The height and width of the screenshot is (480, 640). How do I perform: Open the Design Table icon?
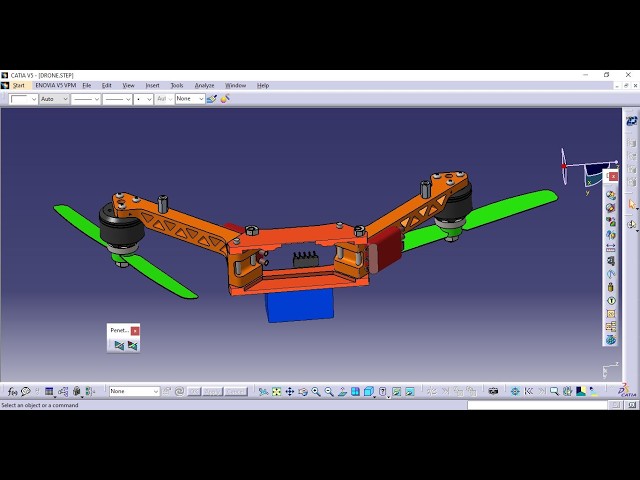point(49,391)
